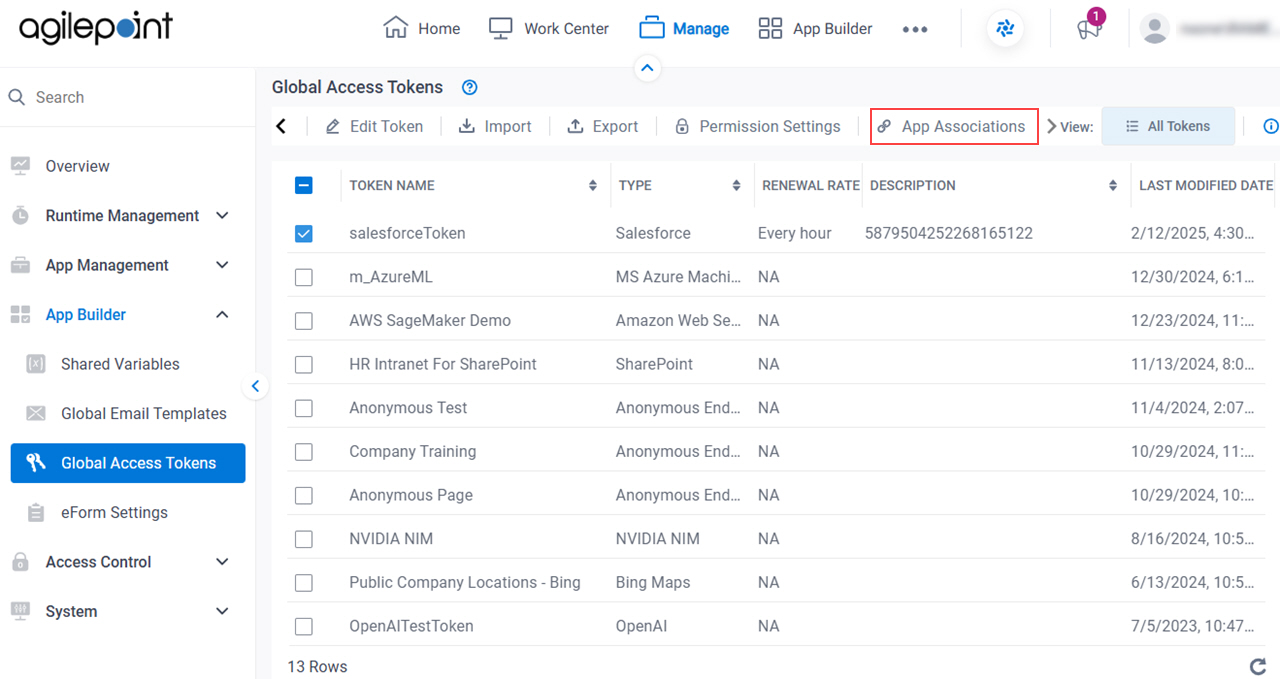Uncheck the salesforceToken checkbox
Viewport: 1280px width, 679px height.
(x=304, y=233)
